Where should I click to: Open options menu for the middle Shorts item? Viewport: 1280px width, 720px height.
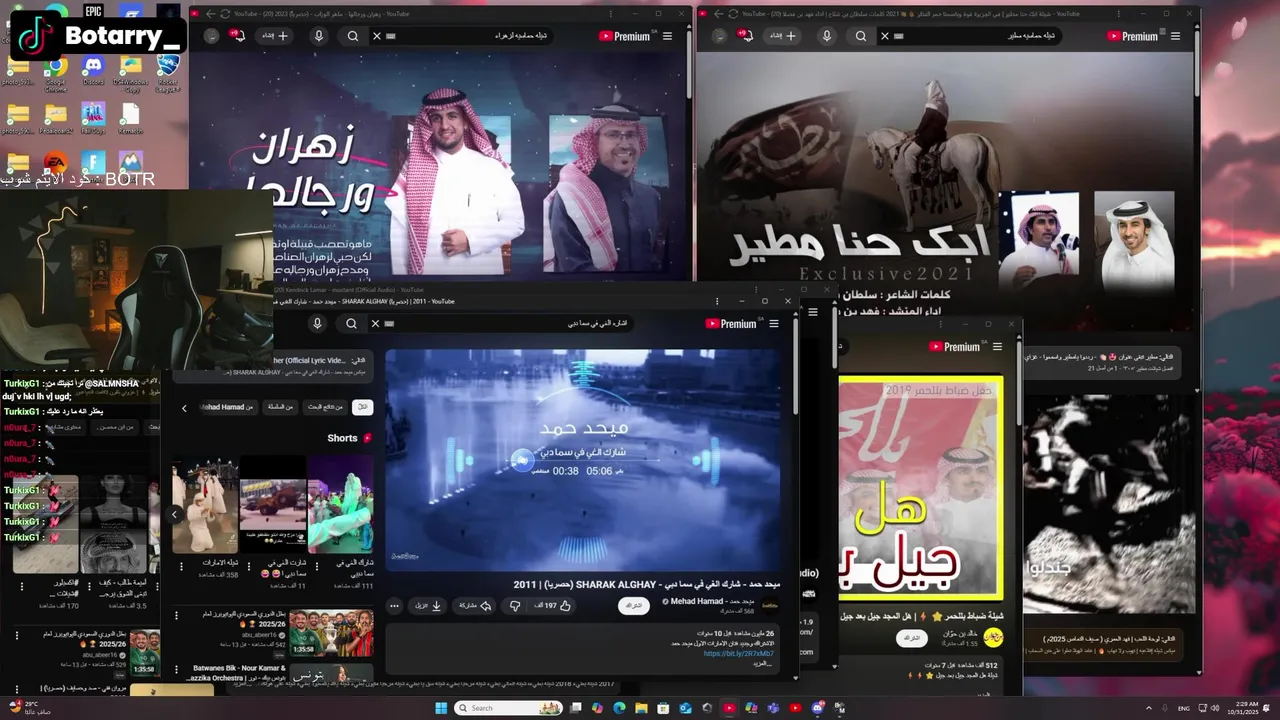tap(249, 566)
